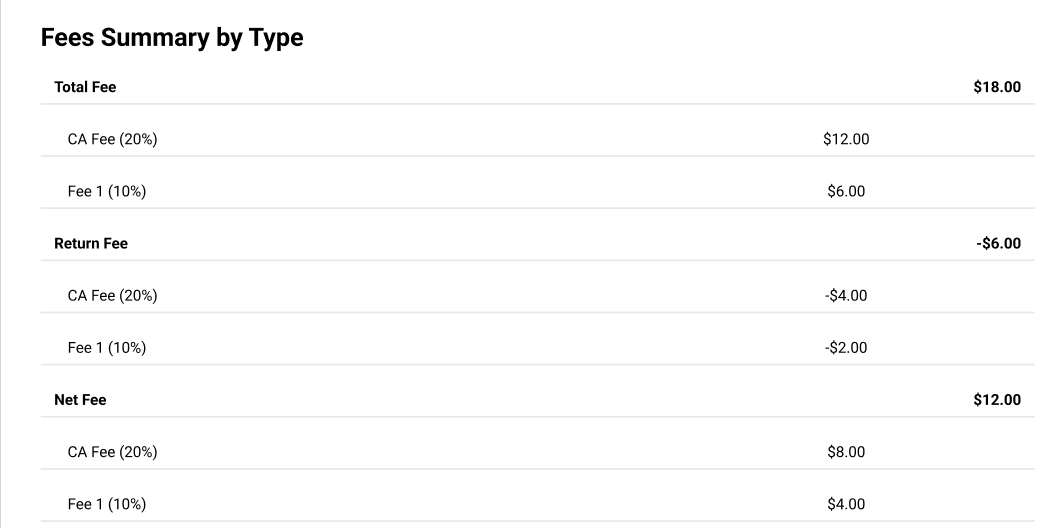This screenshot has height=528, width=1063.
Task: Click the gray vertical border at left edge
Action: [1, 264]
